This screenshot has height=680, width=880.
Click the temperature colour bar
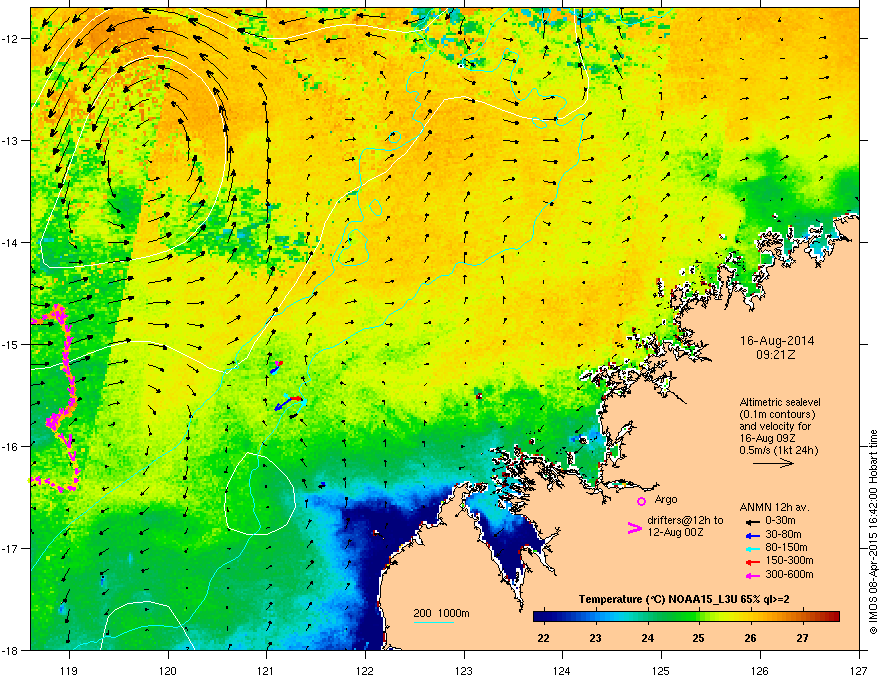[686, 616]
